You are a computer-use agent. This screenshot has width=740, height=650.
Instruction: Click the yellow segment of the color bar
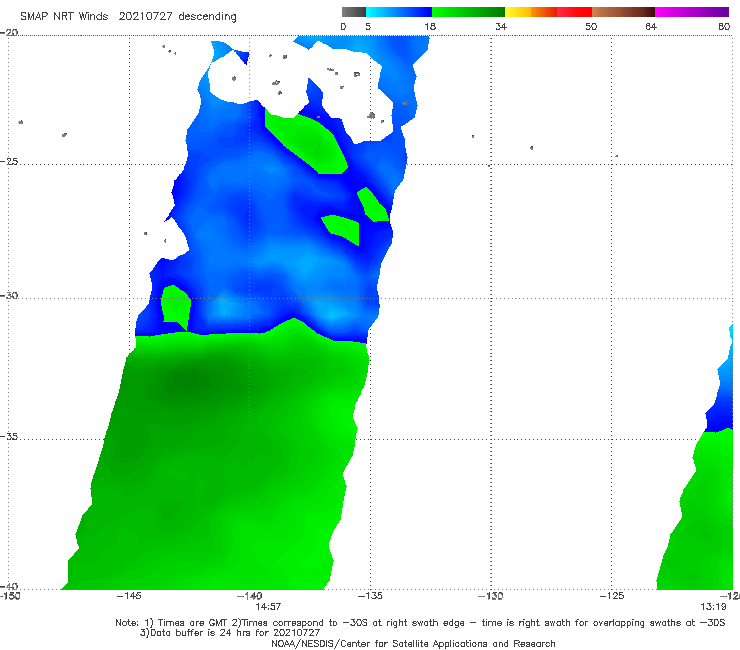click(x=518, y=12)
